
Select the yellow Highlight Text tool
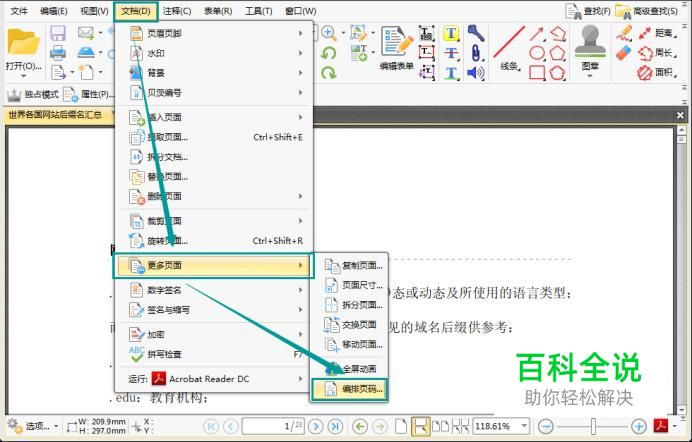451,34
